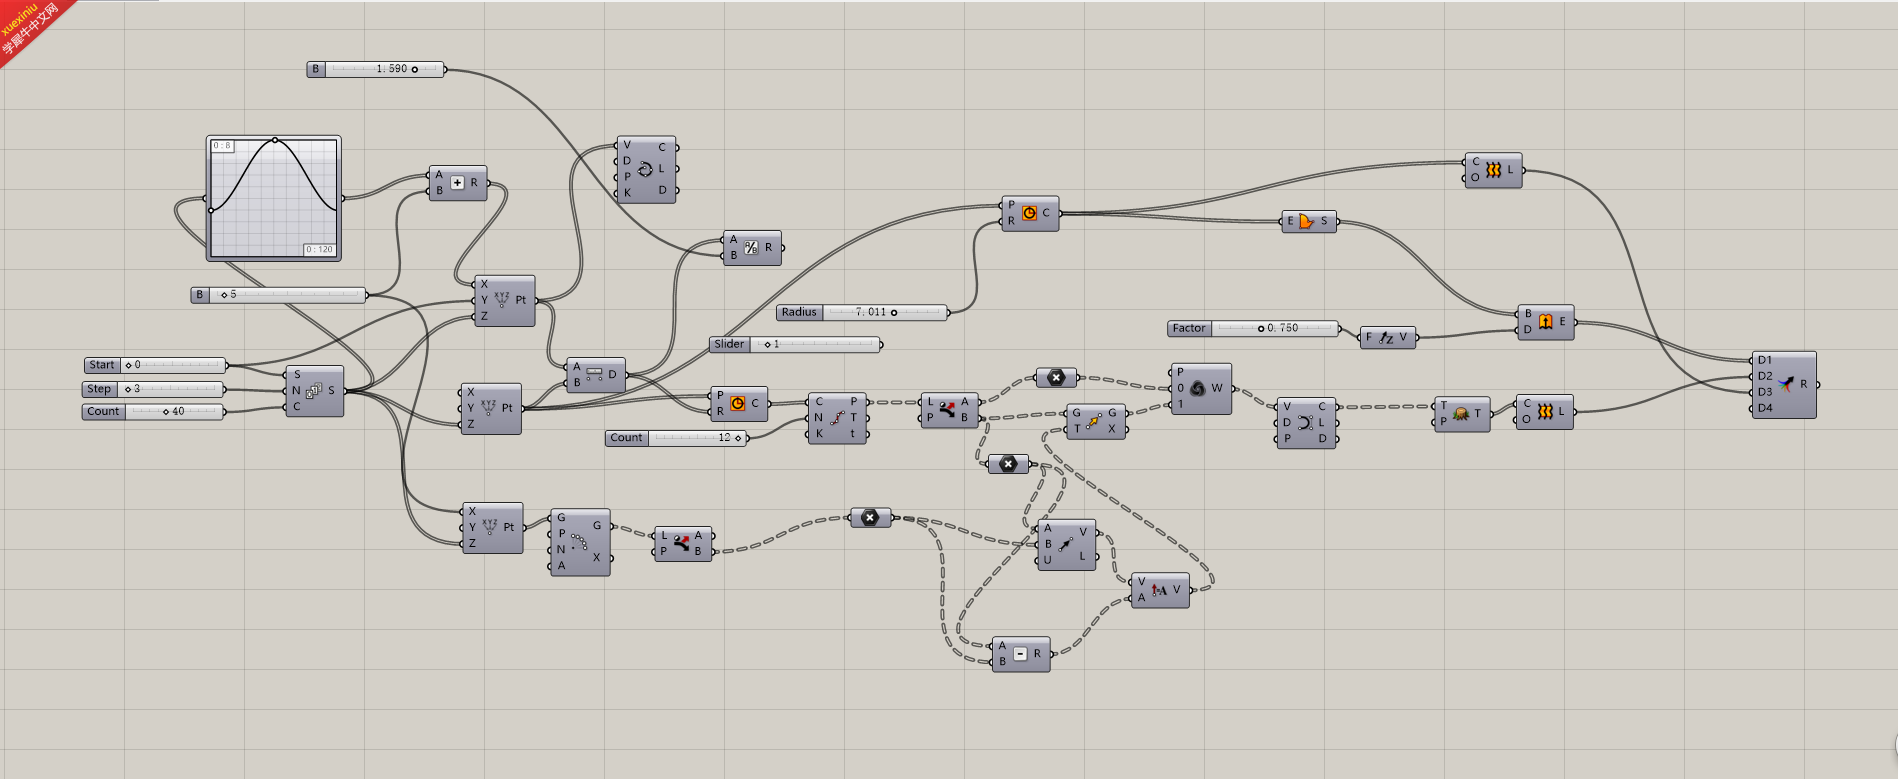The height and width of the screenshot is (779, 1898).
Task: Click the Start slider showing 0
Action: tap(156, 365)
